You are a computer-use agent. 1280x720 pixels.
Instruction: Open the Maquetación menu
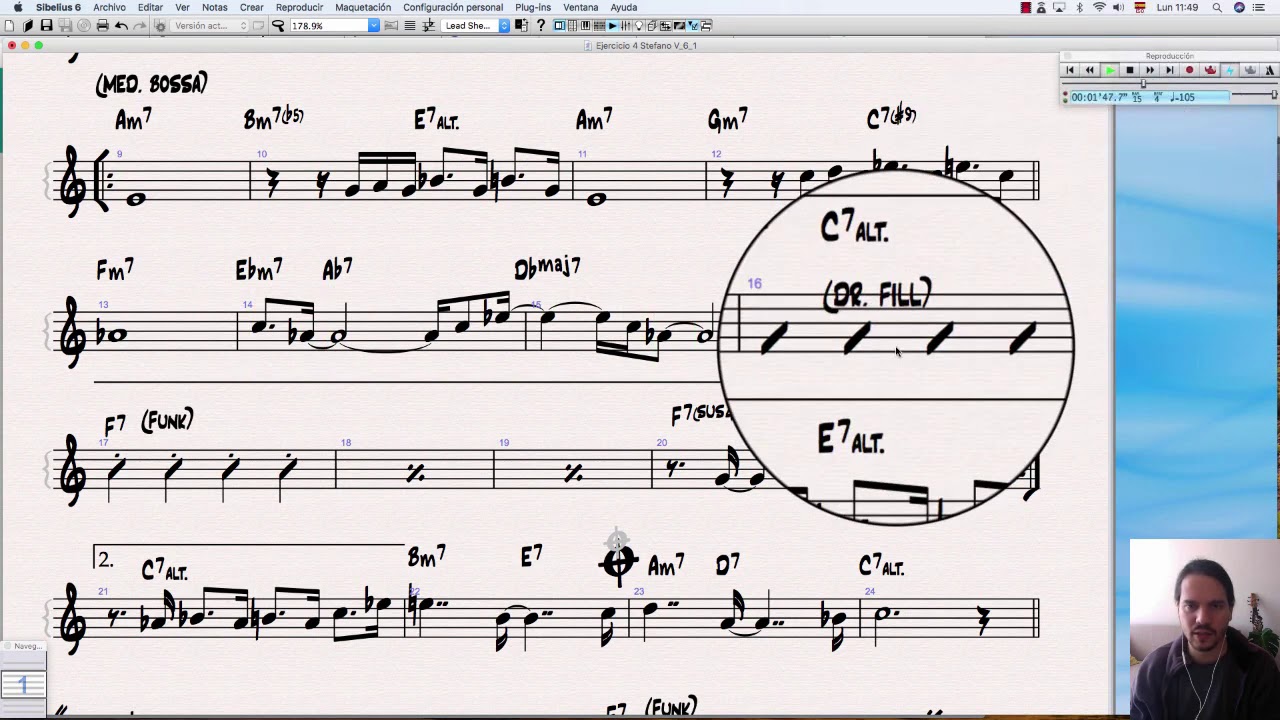coord(363,7)
